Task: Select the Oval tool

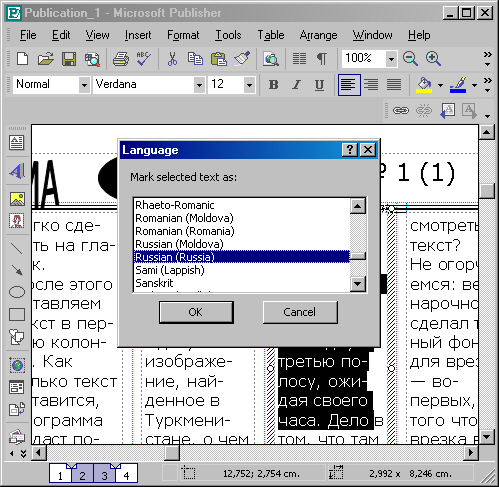Action: pyautogui.click(x=16, y=292)
